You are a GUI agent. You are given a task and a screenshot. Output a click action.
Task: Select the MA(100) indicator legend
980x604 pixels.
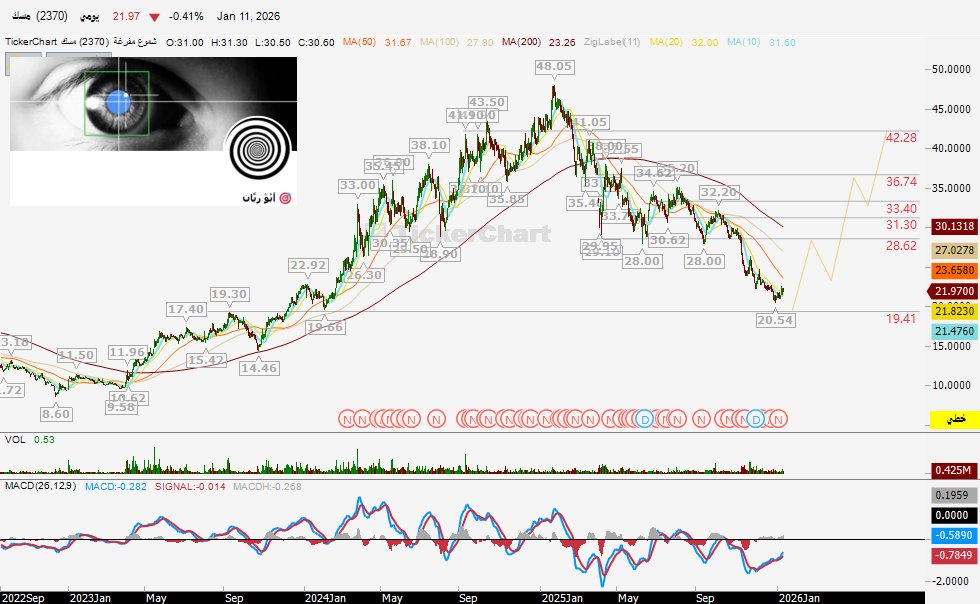(x=439, y=42)
